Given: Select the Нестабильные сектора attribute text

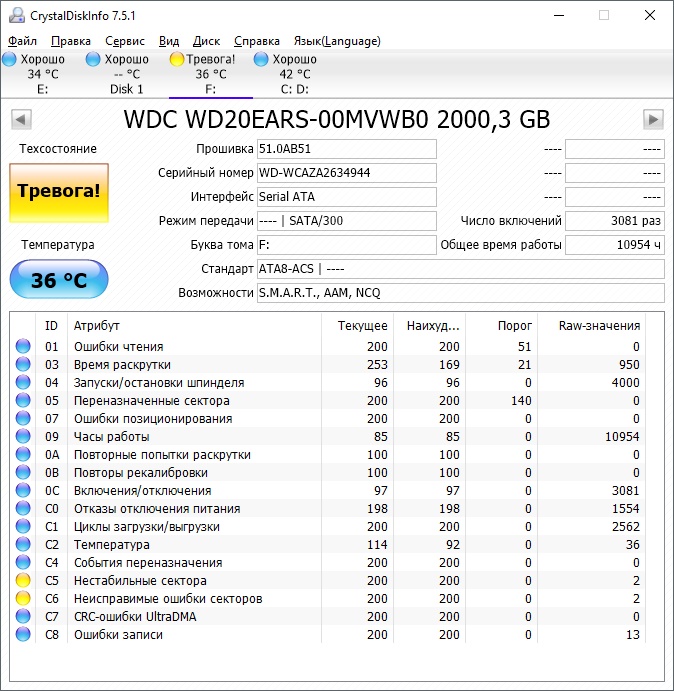Looking at the screenshot, I should [140, 581].
